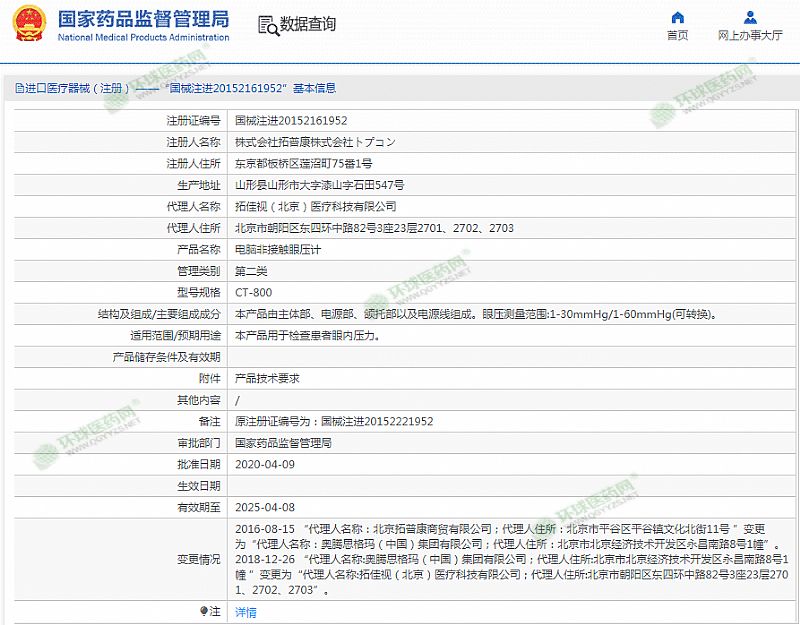
Task: Open the 详情 link
Action: click(245, 611)
